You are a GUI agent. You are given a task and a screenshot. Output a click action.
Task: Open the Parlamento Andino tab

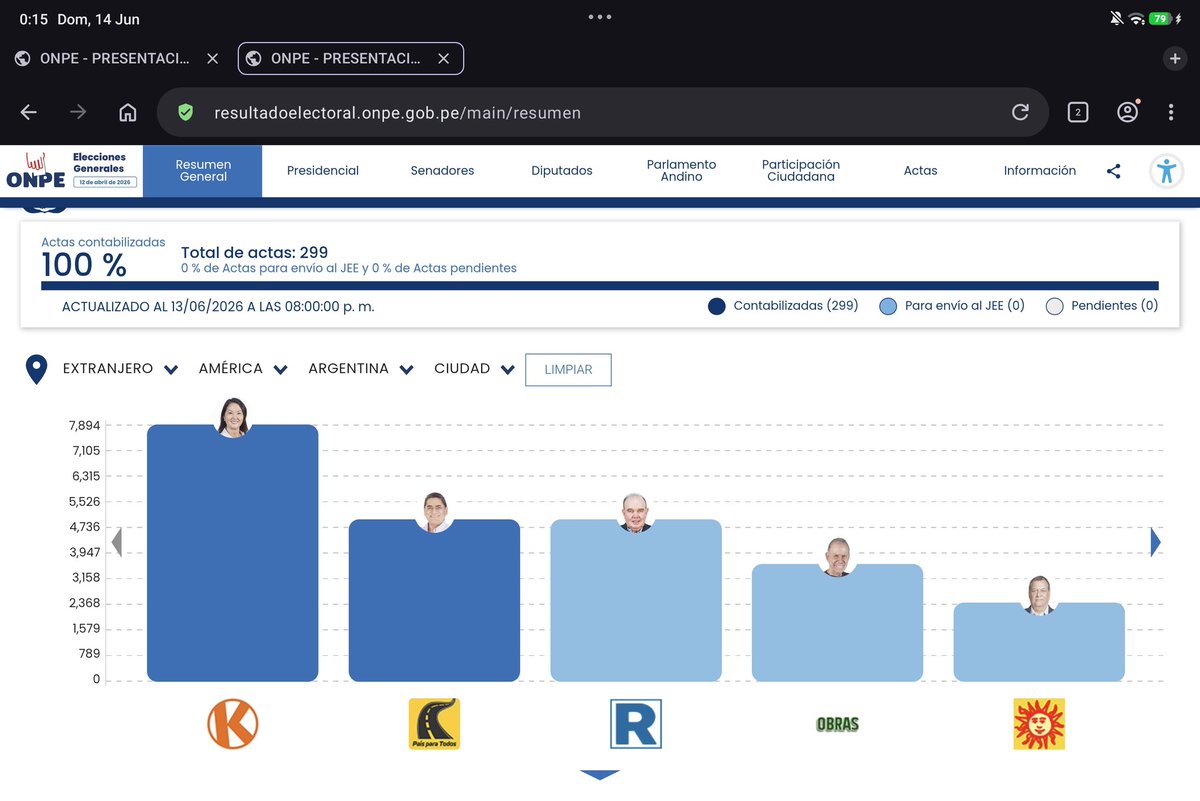(682, 171)
